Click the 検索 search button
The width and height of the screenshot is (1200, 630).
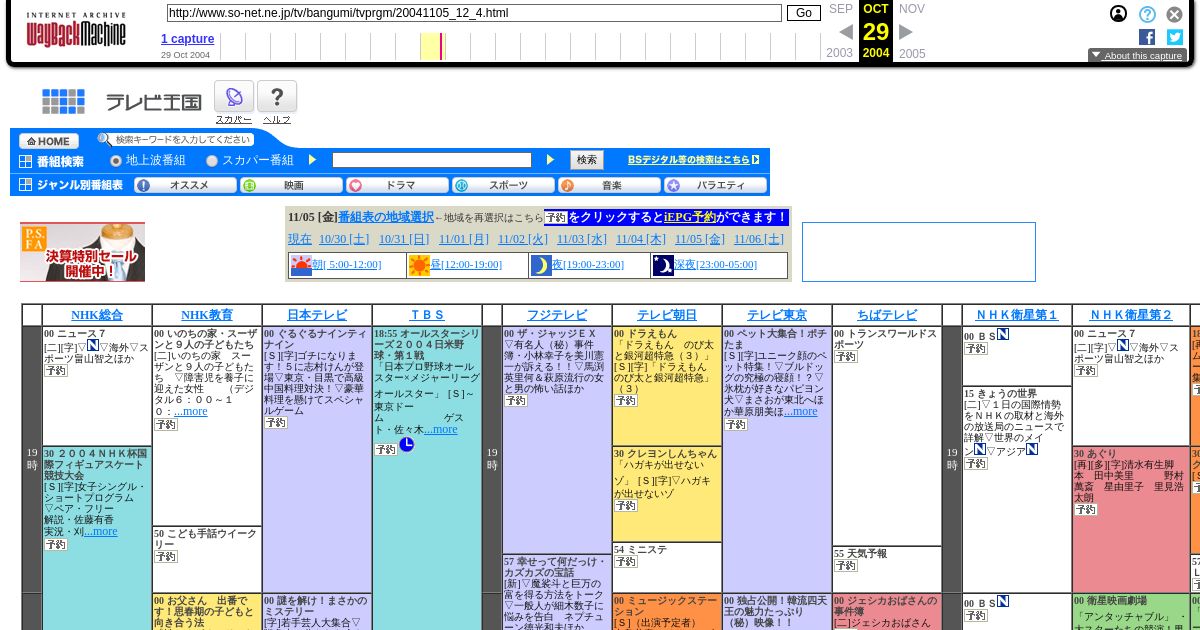tap(587, 160)
